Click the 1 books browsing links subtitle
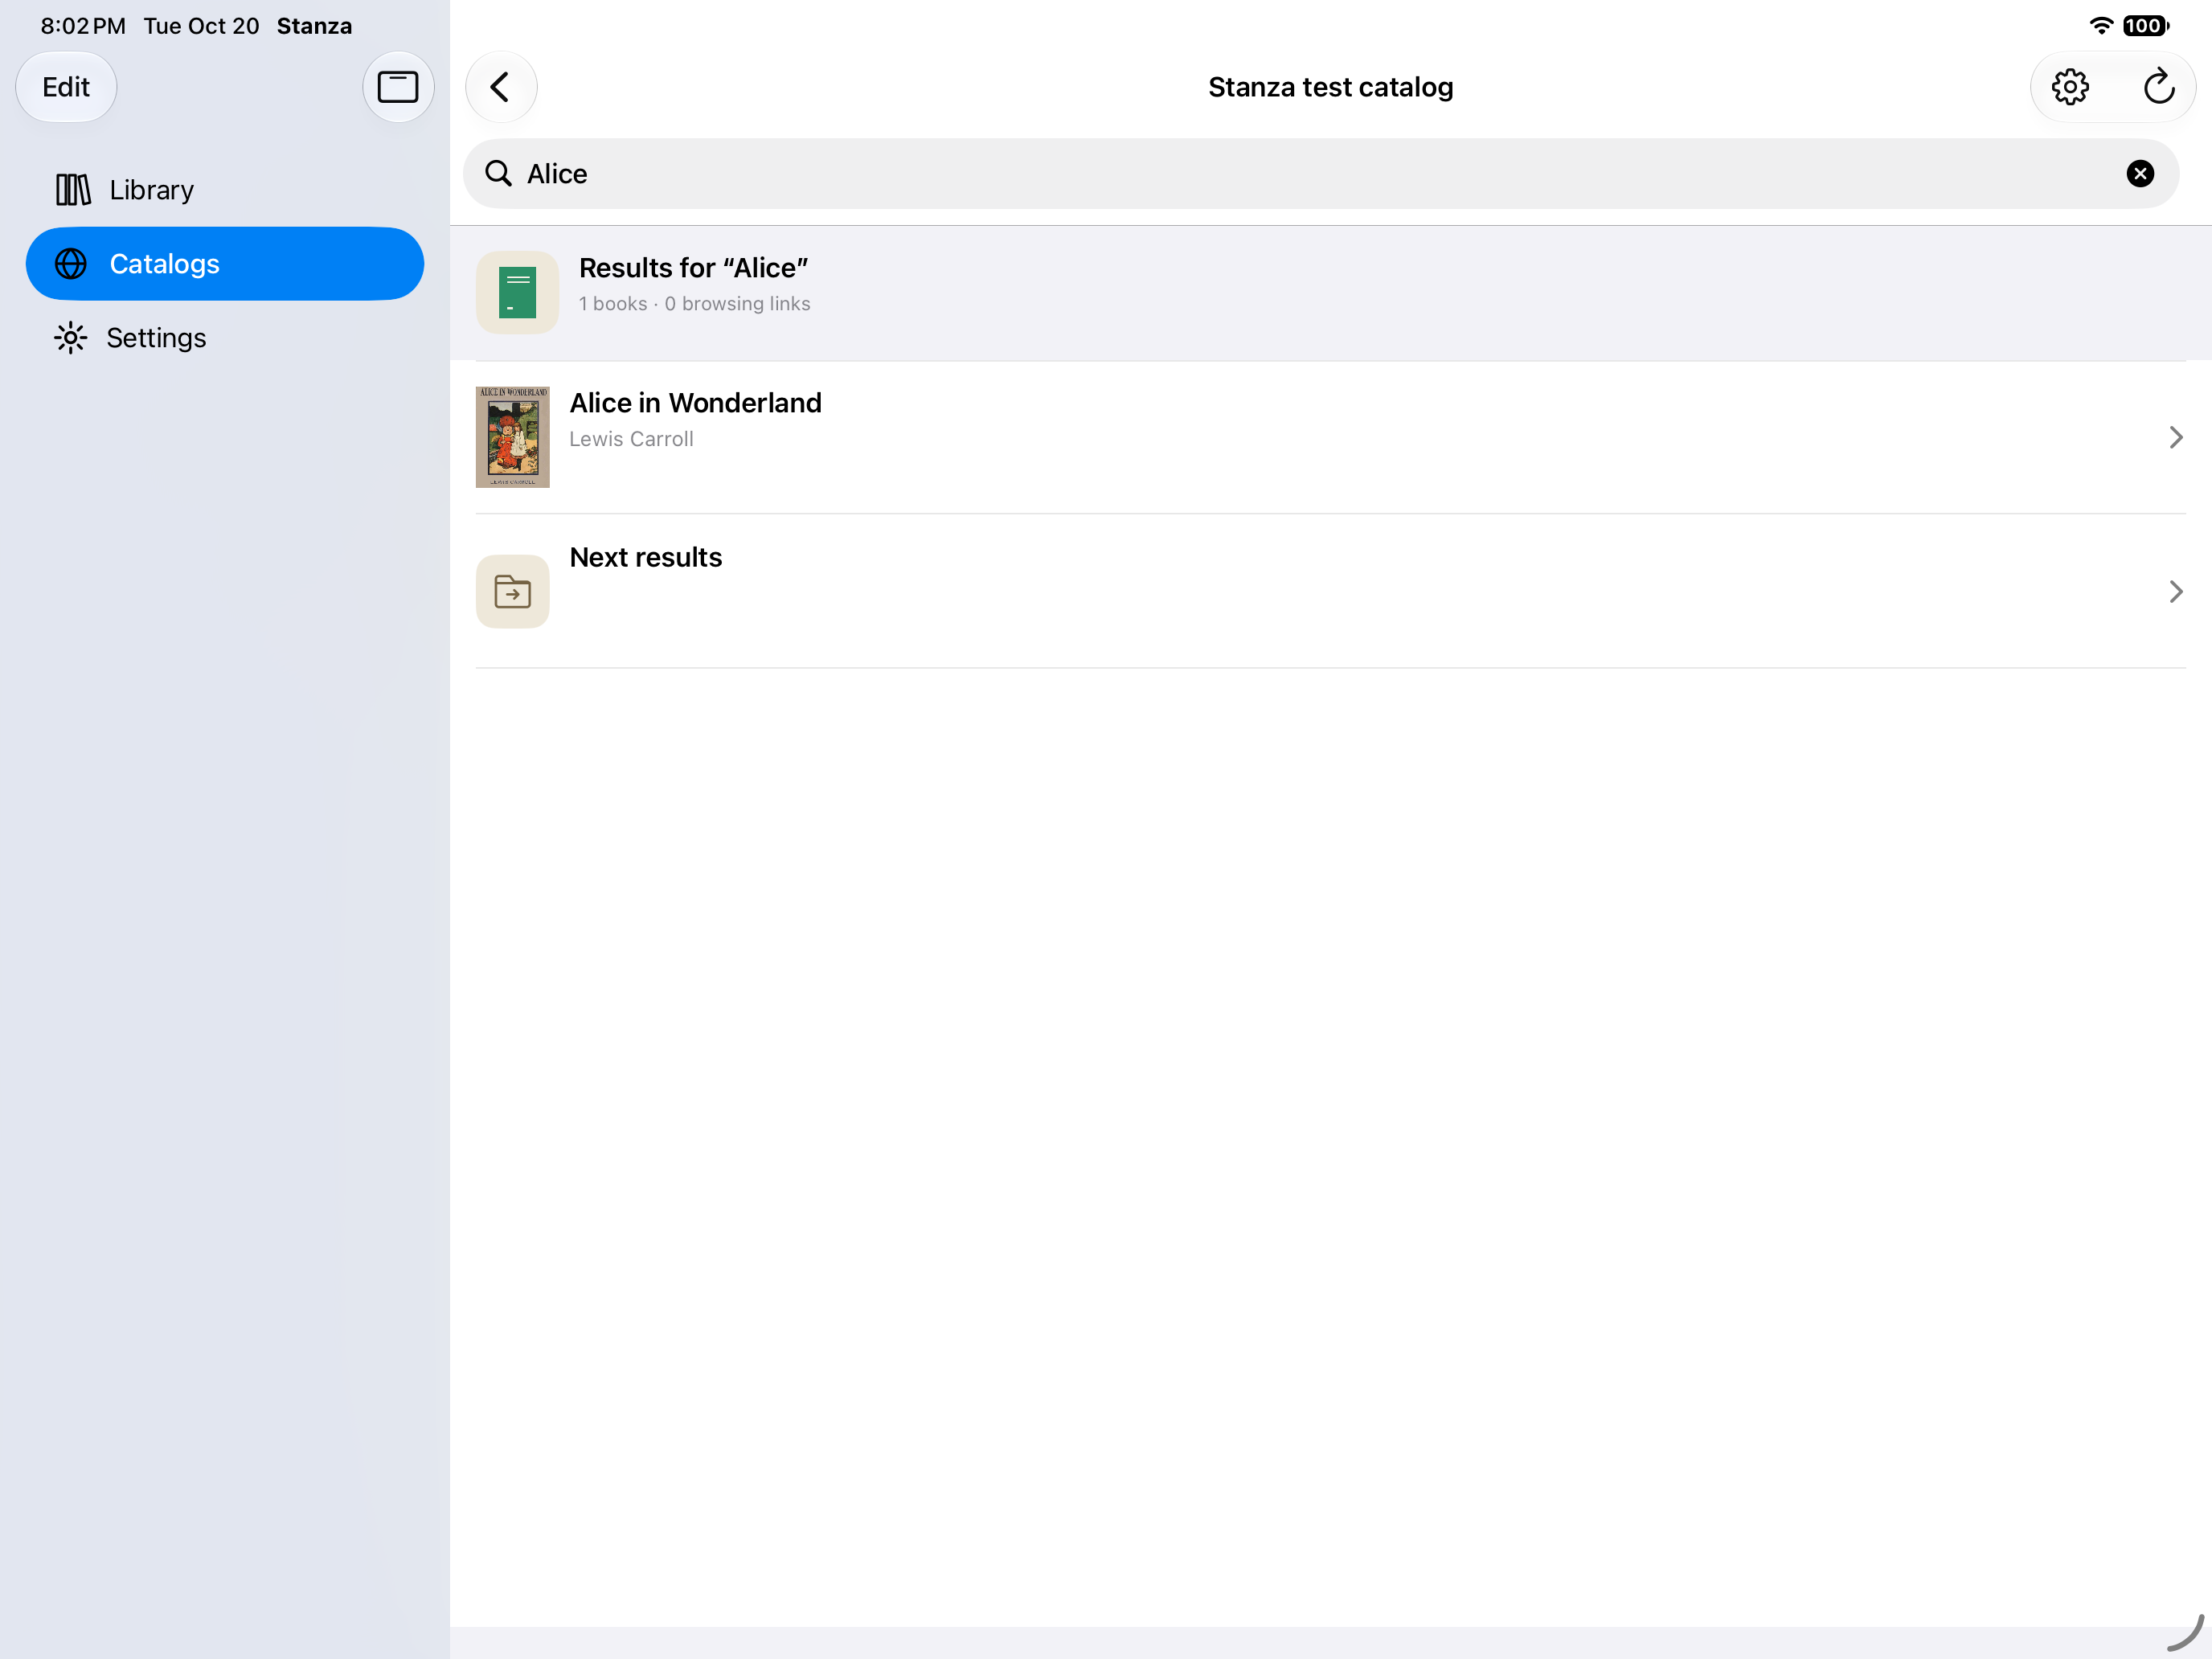The width and height of the screenshot is (2212, 1659). (694, 304)
